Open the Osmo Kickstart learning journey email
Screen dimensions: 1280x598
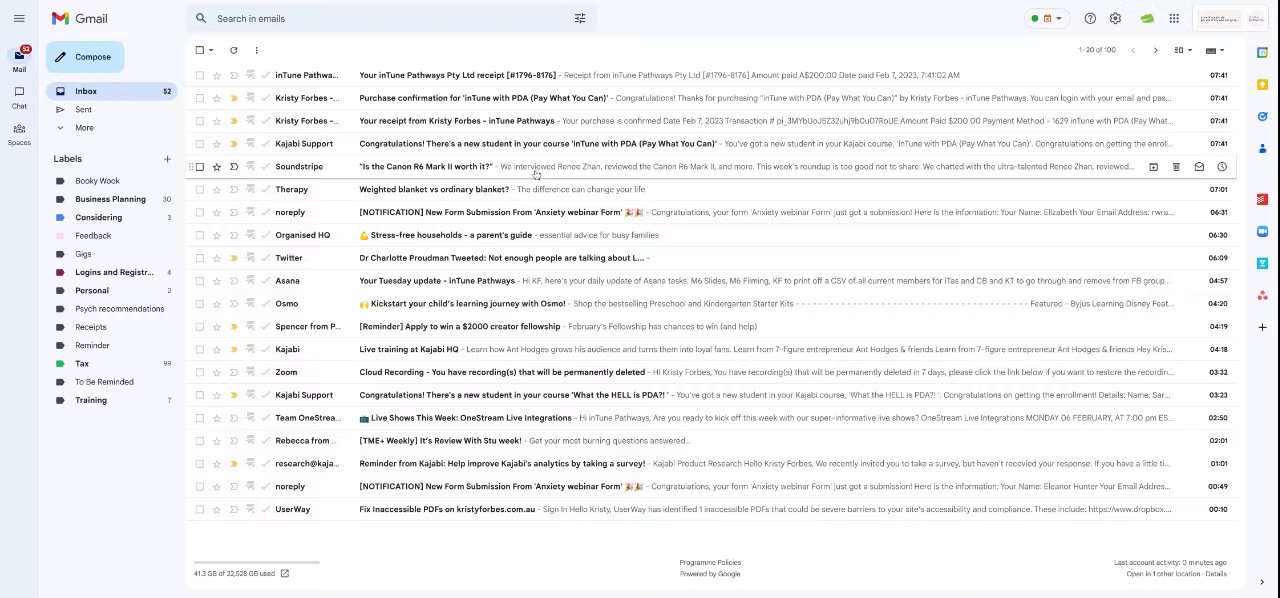point(712,304)
